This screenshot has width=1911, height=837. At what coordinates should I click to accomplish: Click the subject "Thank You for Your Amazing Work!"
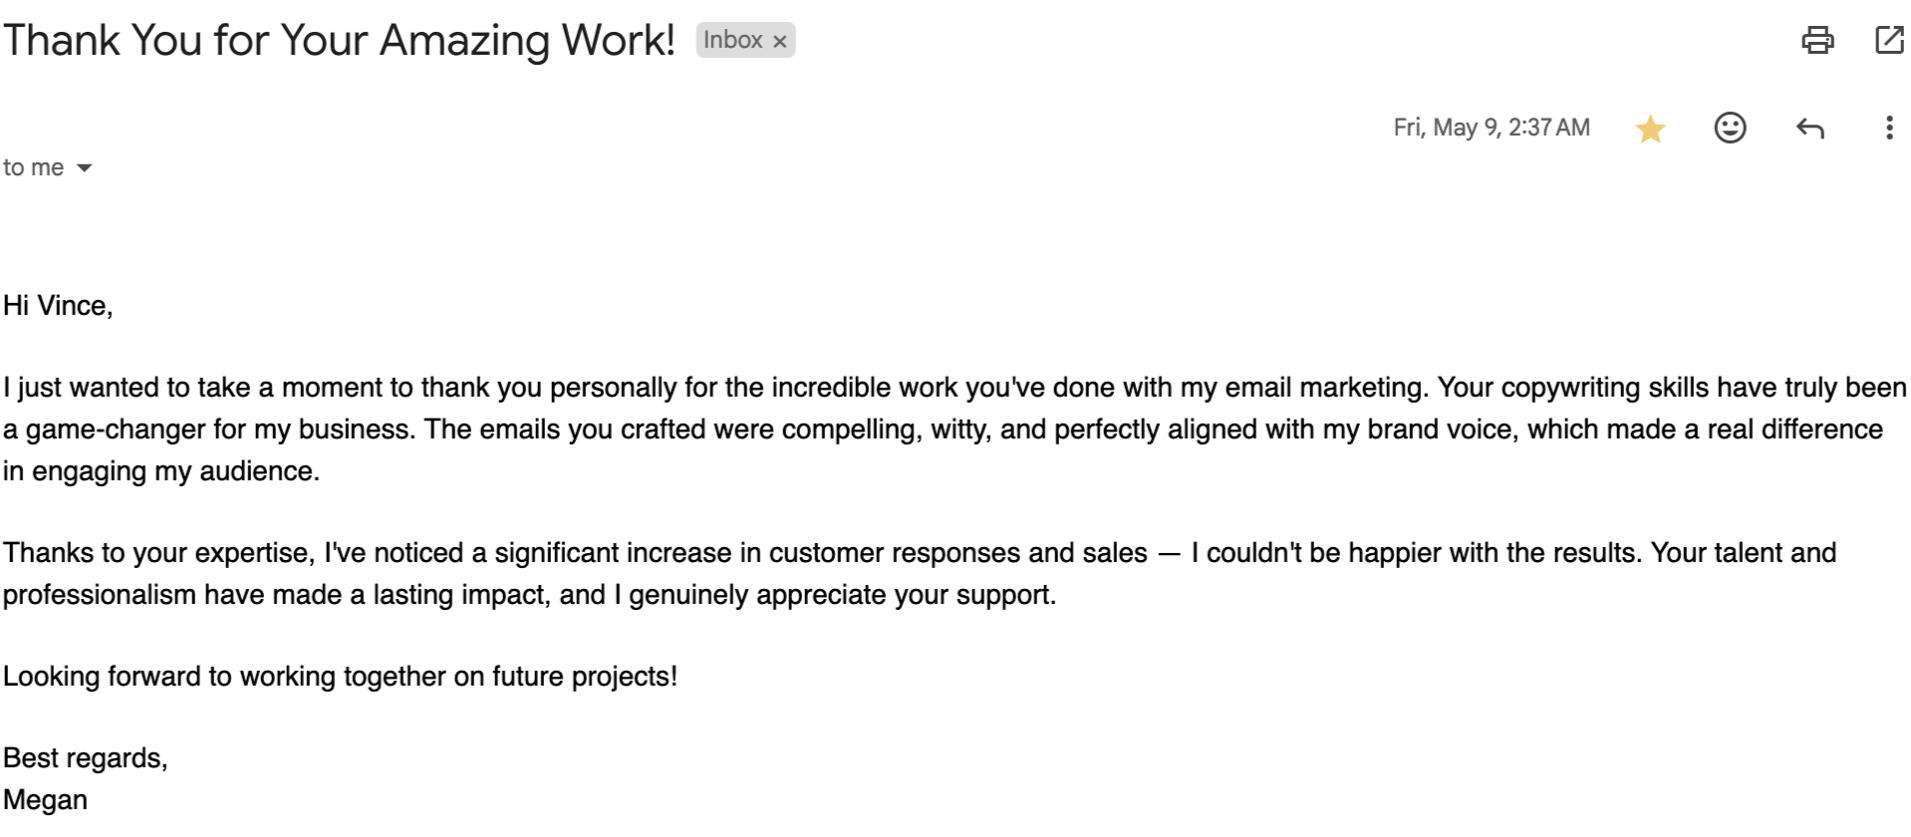pos(339,40)
